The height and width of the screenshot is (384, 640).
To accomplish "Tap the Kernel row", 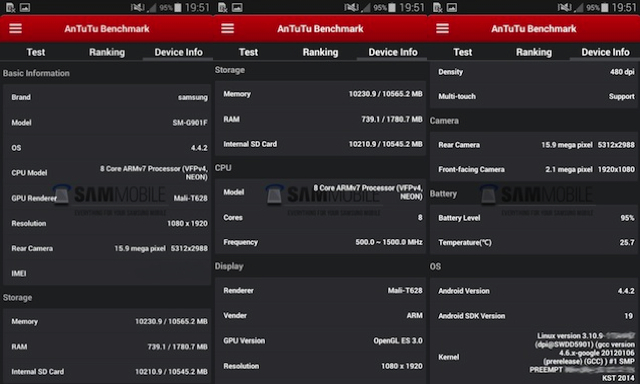I will [535, 357].
